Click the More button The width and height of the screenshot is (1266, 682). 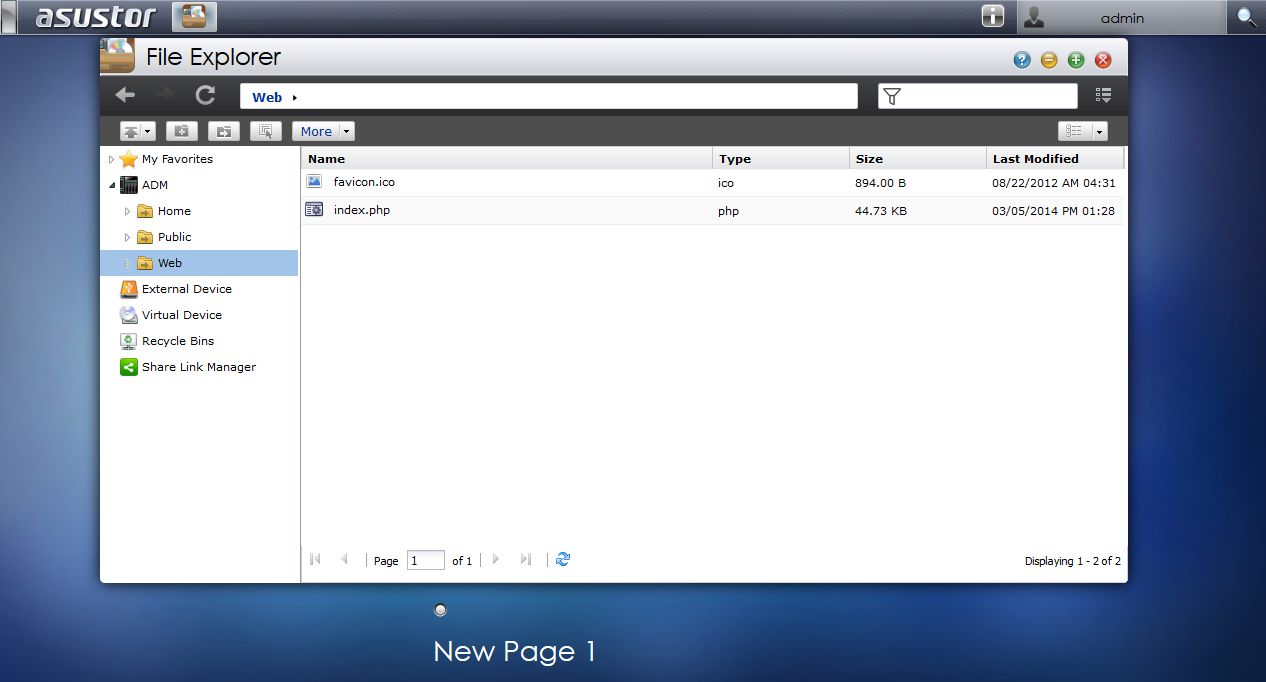(x=316, y=131)
